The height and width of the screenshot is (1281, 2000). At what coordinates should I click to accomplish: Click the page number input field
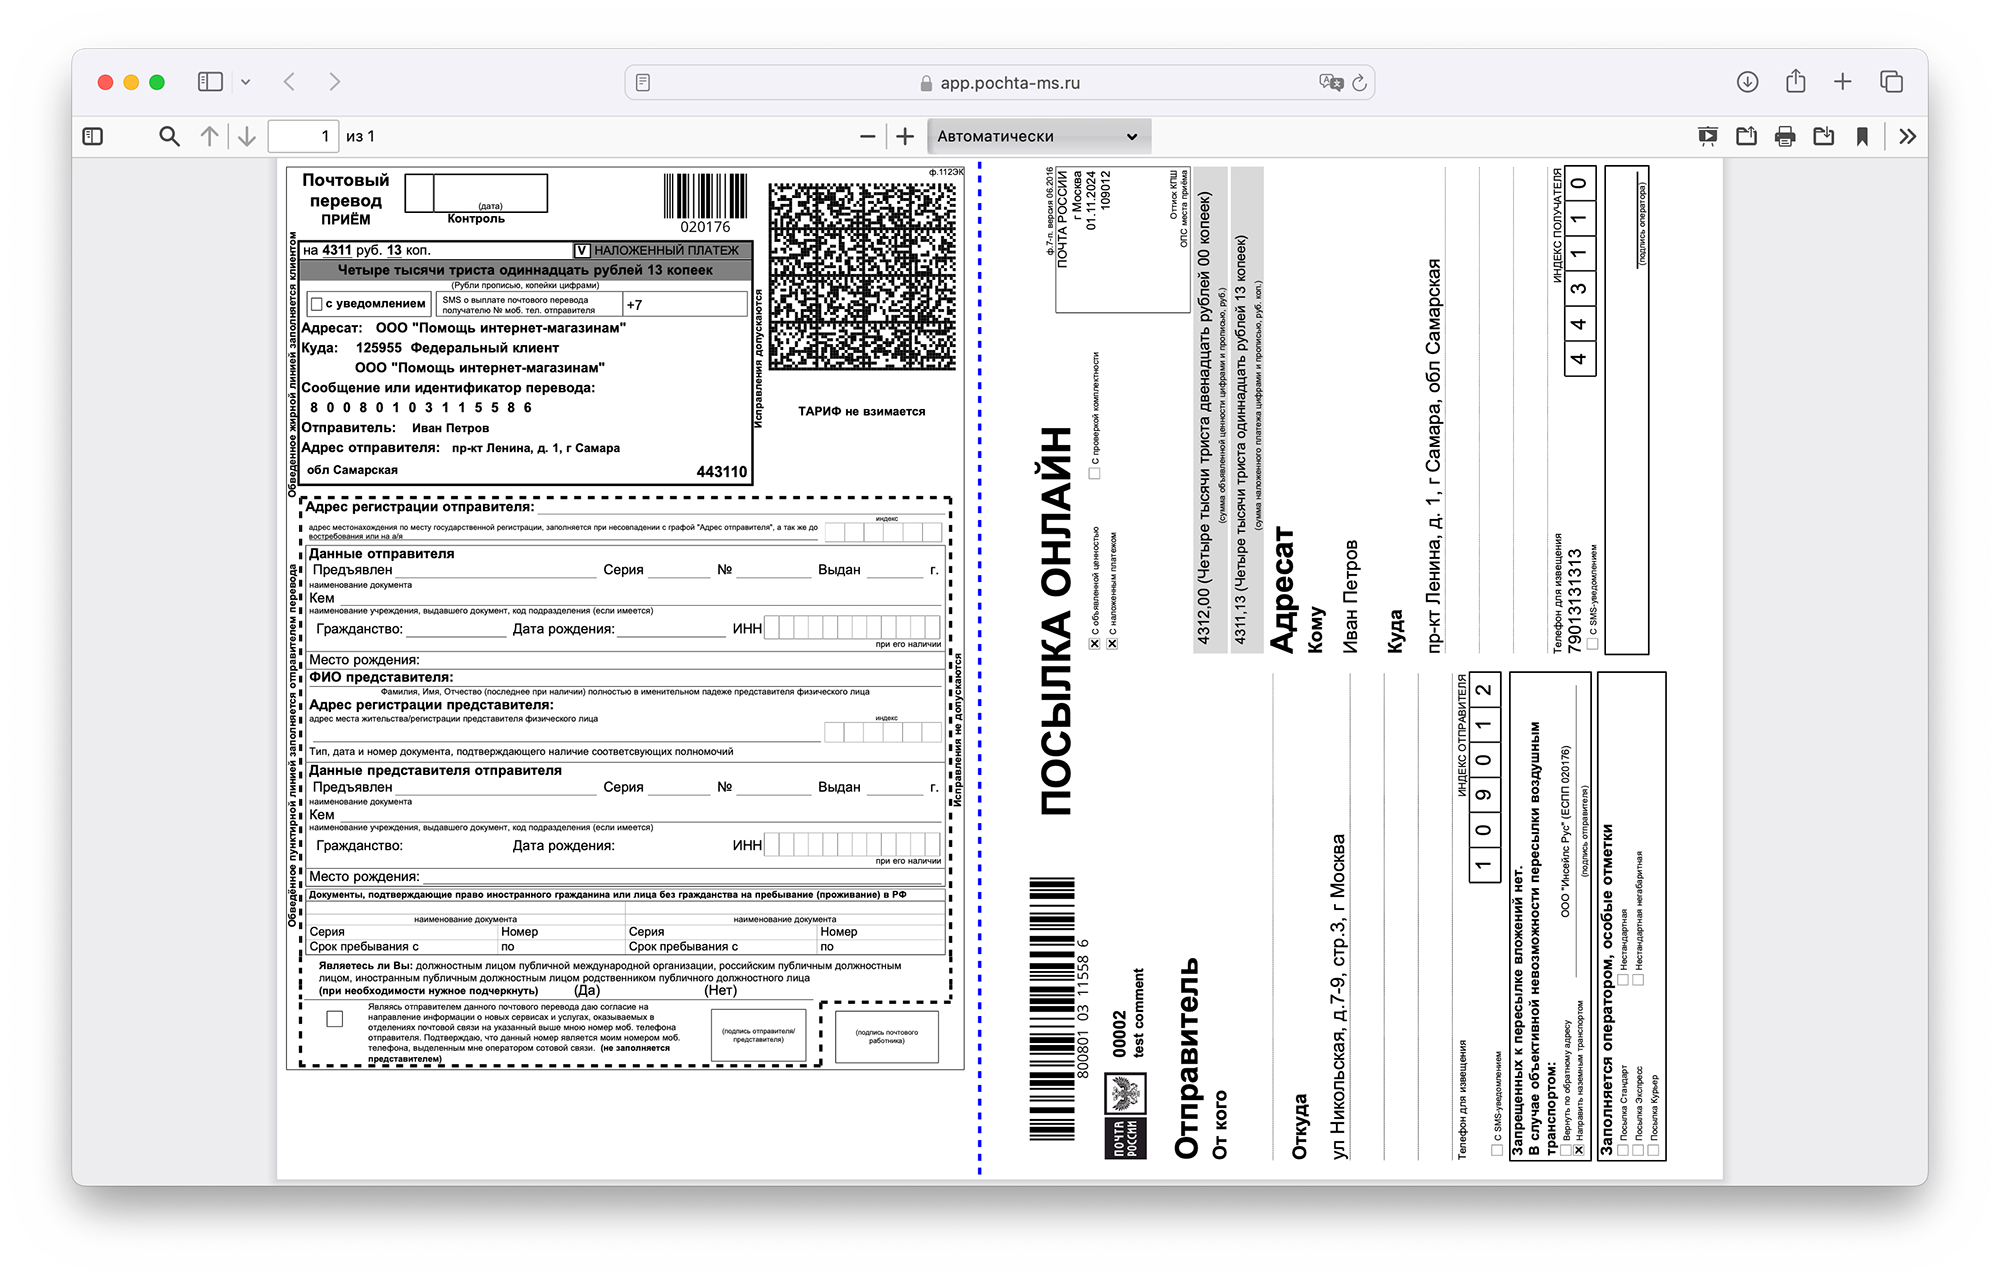pyautogui.click(x=303, y=136)
